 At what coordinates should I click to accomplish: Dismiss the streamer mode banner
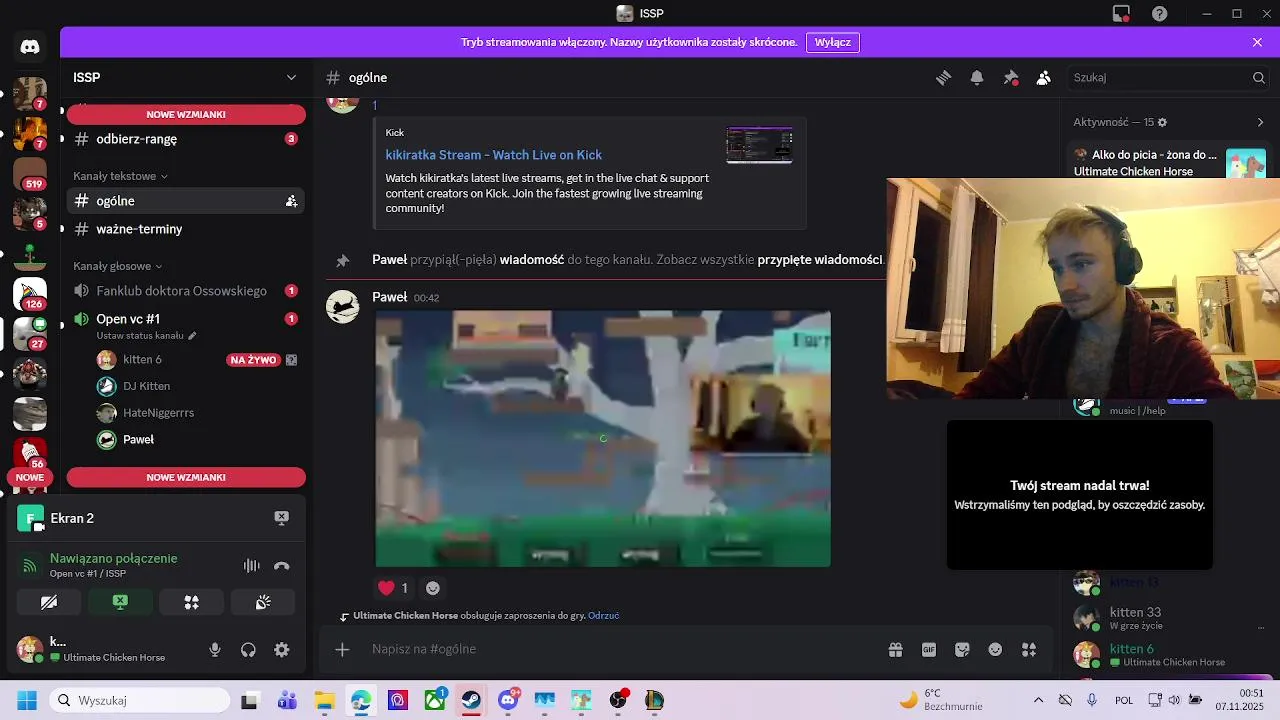1257,42
